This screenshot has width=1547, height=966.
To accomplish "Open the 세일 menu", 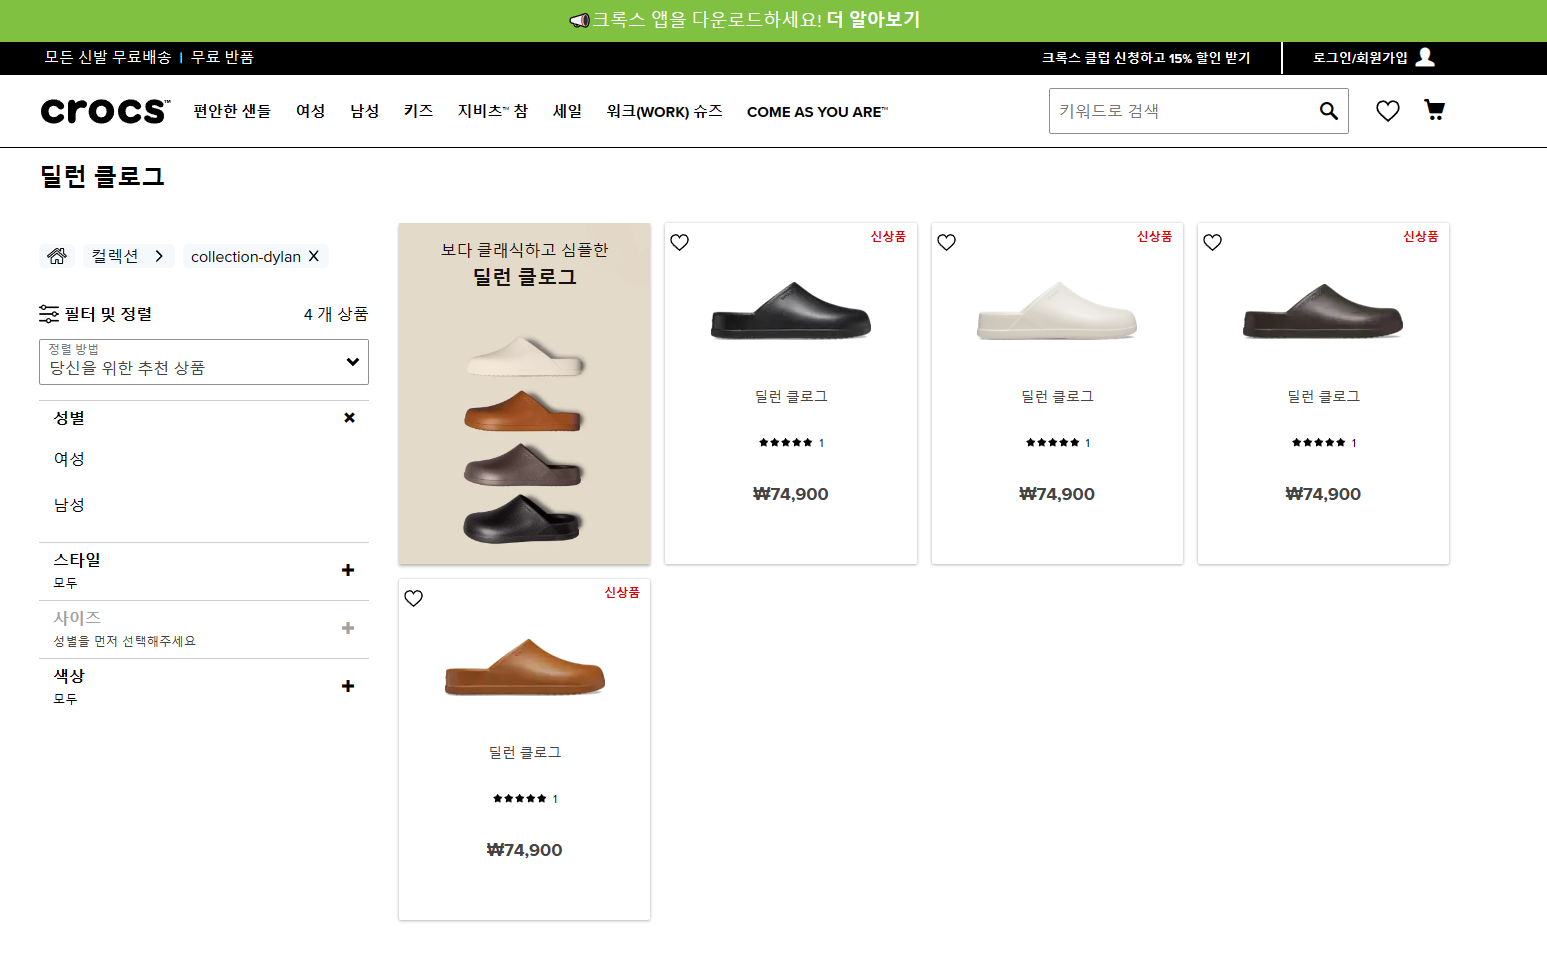I will pos(567,111).
